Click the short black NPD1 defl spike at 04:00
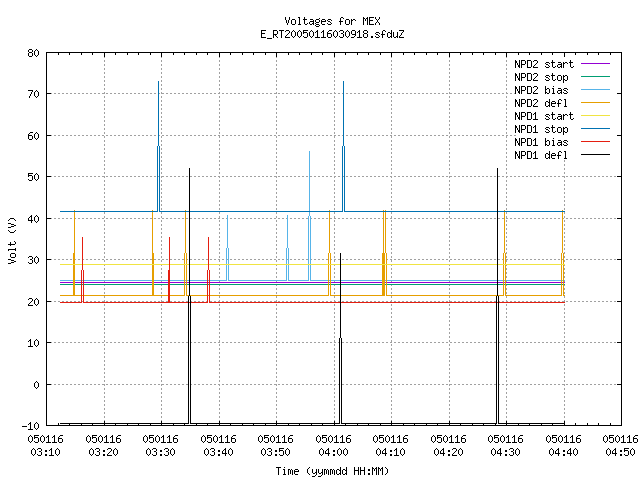The width and height of the screenshot is (640, 480). click(340, 338)
